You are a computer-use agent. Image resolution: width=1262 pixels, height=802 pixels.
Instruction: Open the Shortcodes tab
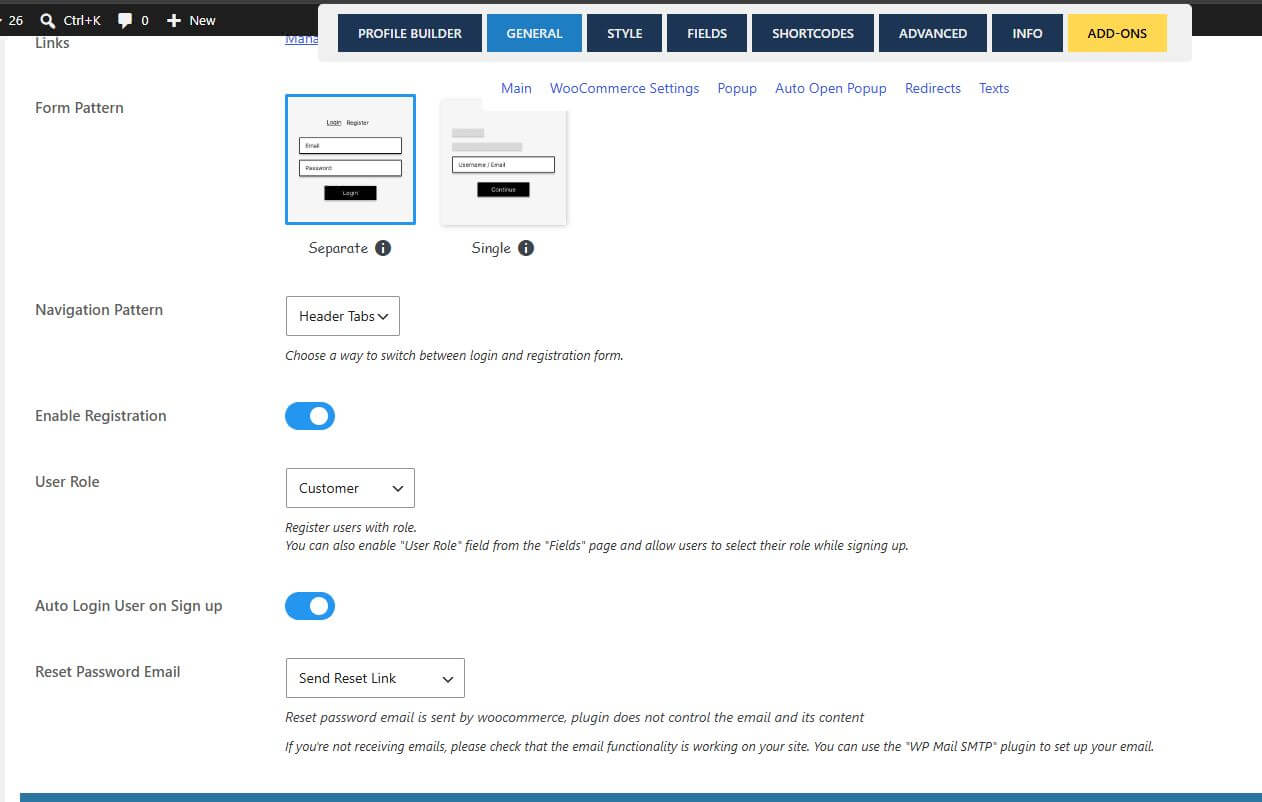coord(813,33)
